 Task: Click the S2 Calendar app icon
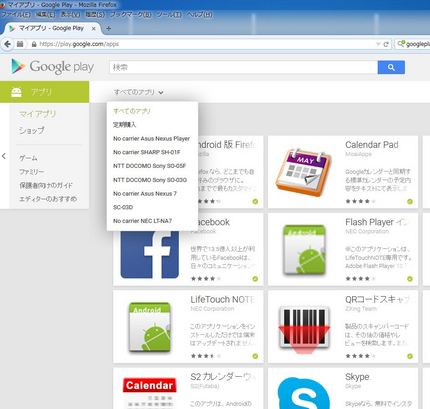(x=150, y=393)
